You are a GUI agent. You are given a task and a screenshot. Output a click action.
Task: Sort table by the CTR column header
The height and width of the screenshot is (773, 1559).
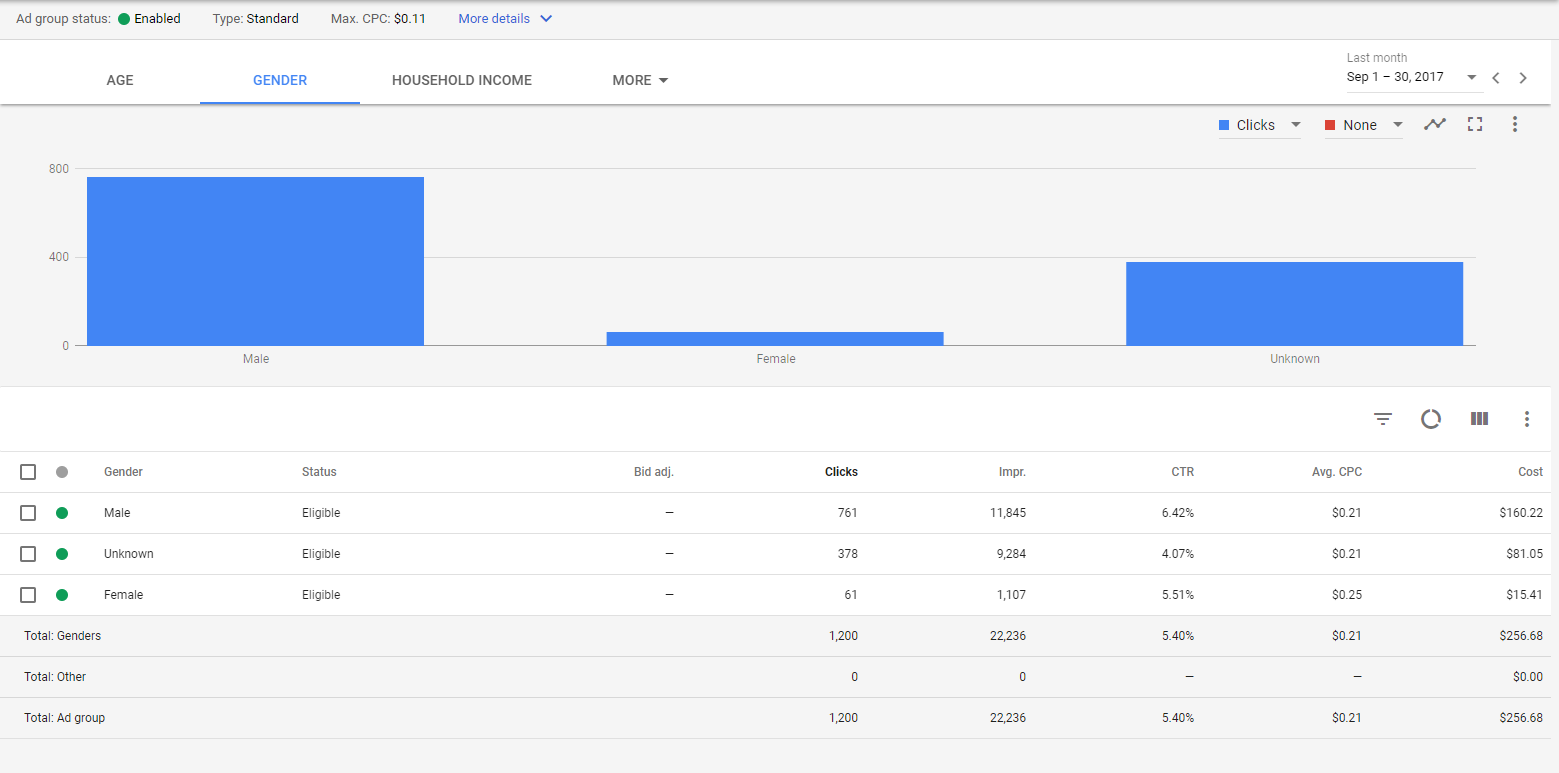pyautogui.click(x=1183, y=472)
